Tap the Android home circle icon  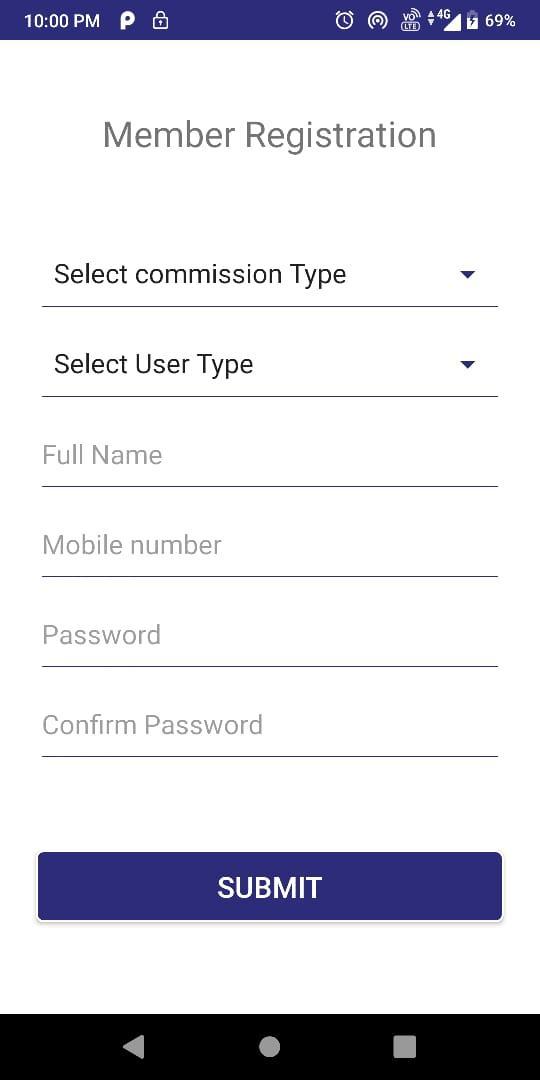click(269, 1046)
